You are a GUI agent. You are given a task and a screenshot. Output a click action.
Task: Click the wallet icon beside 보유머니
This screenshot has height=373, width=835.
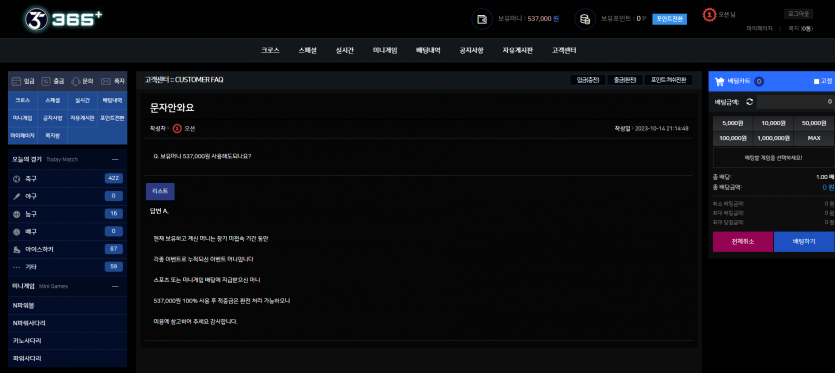click(482, 19)
